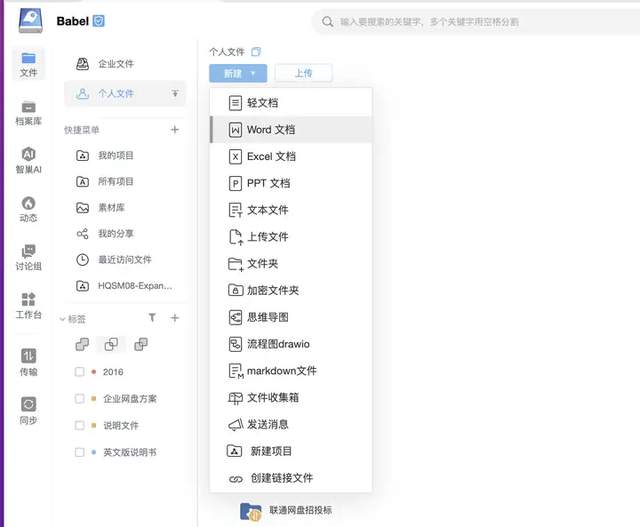Choose 加密文件夹 in the new menu
The width and height of the screenshot is (640, 527).
click(291, 291)
